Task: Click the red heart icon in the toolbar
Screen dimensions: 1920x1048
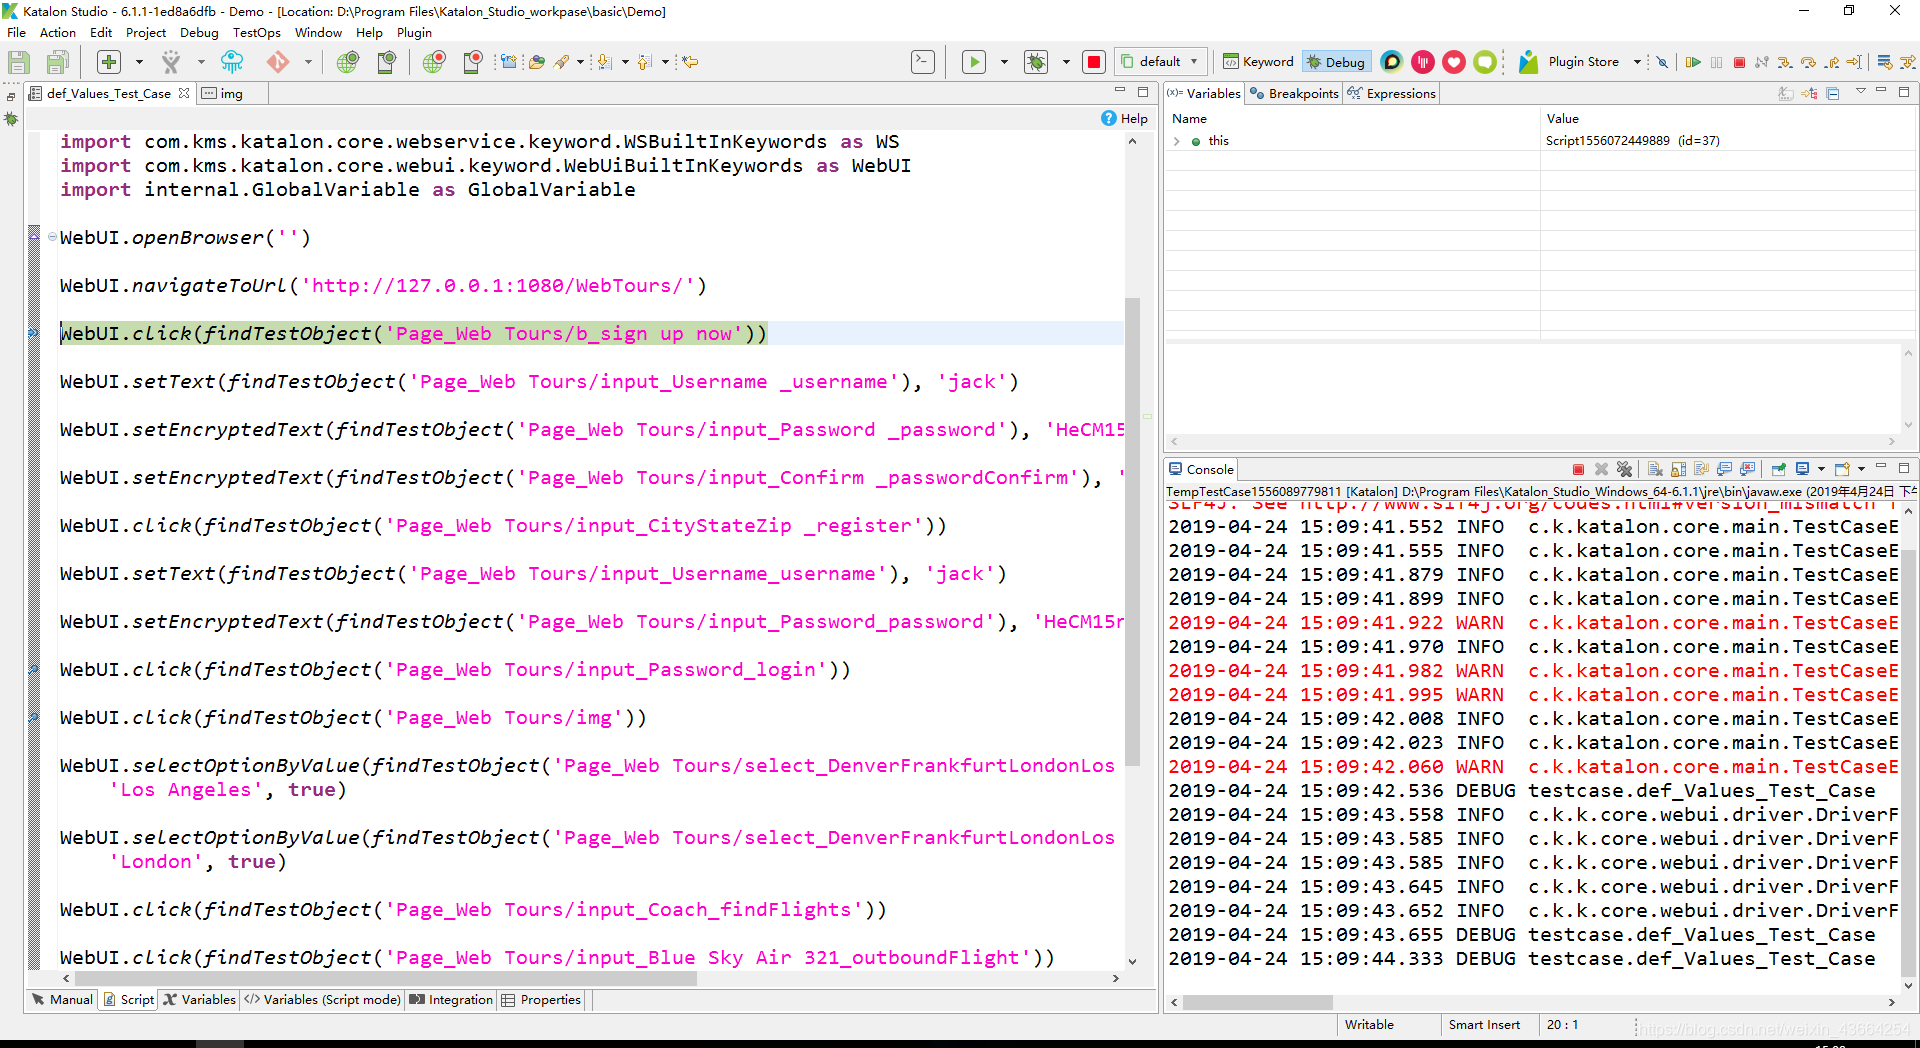Action: click(x=1454, y=62)
